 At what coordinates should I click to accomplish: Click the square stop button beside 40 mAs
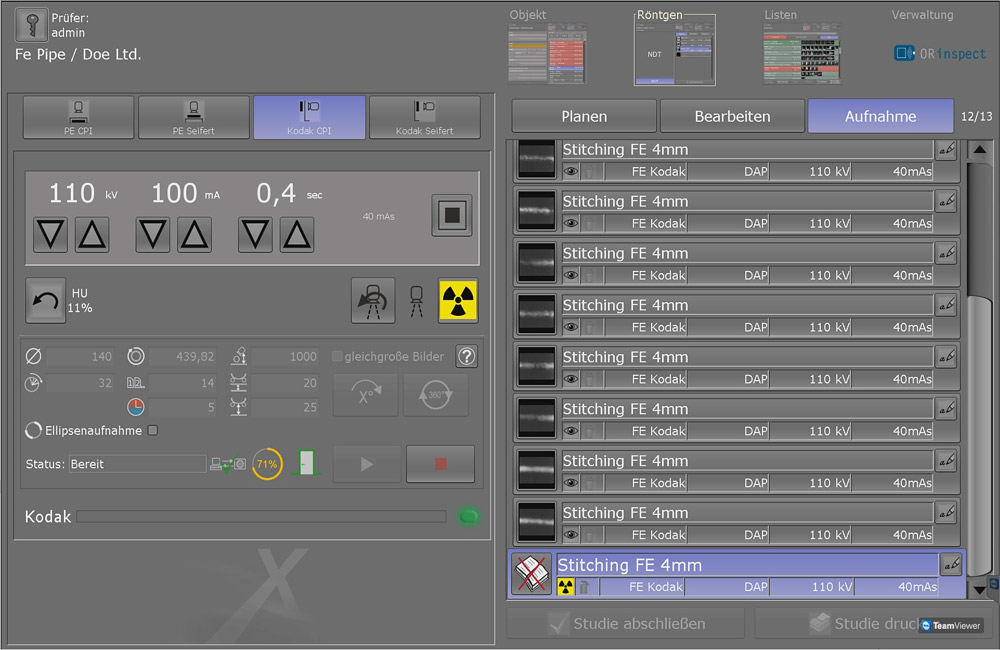pos(452,215)
